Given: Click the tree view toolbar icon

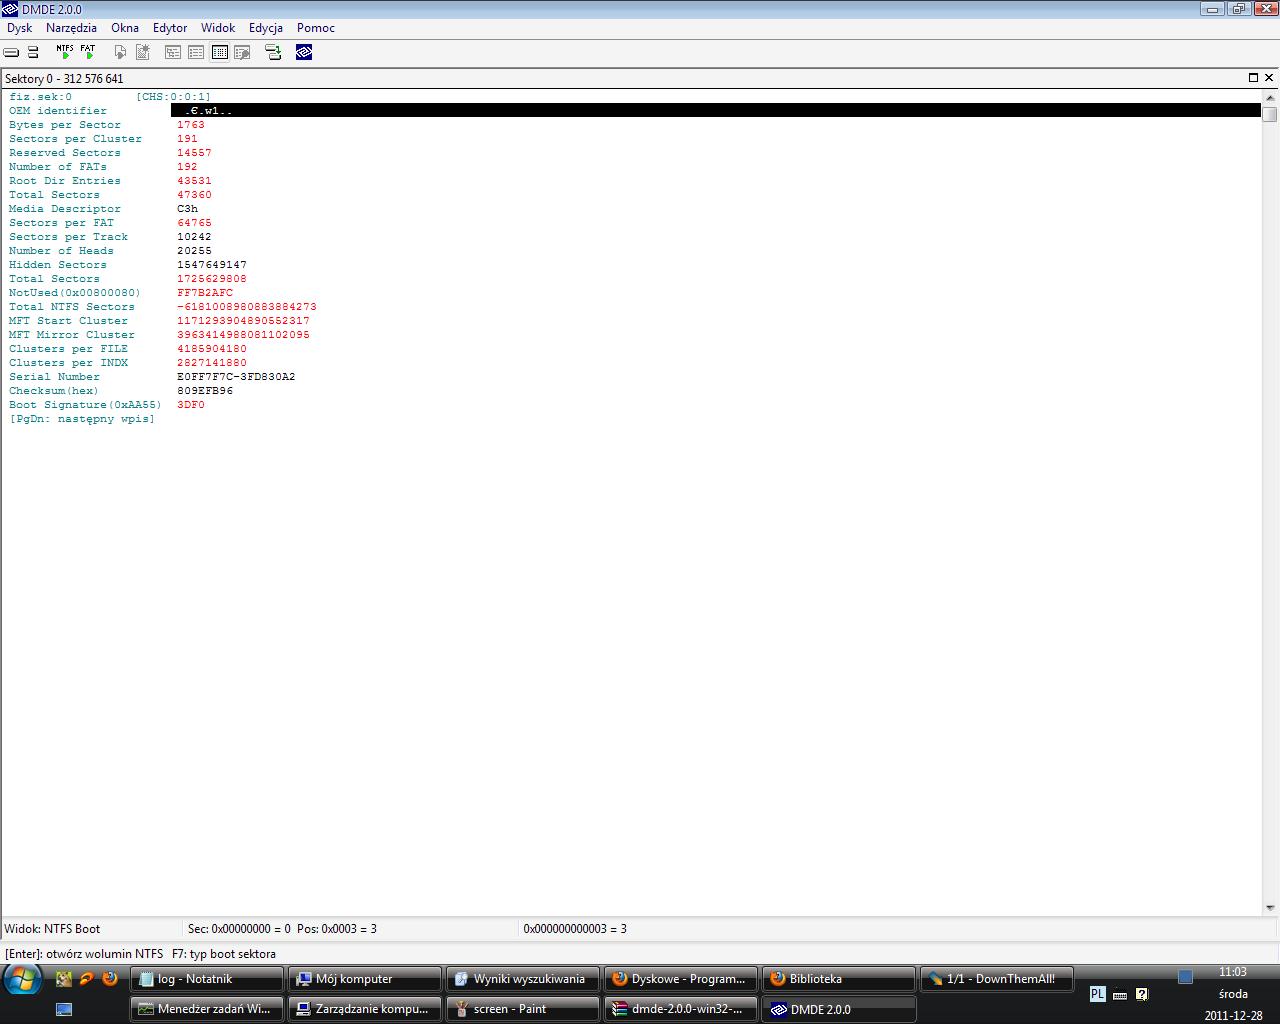Looking at the screenshot, I should click(173, 52).
